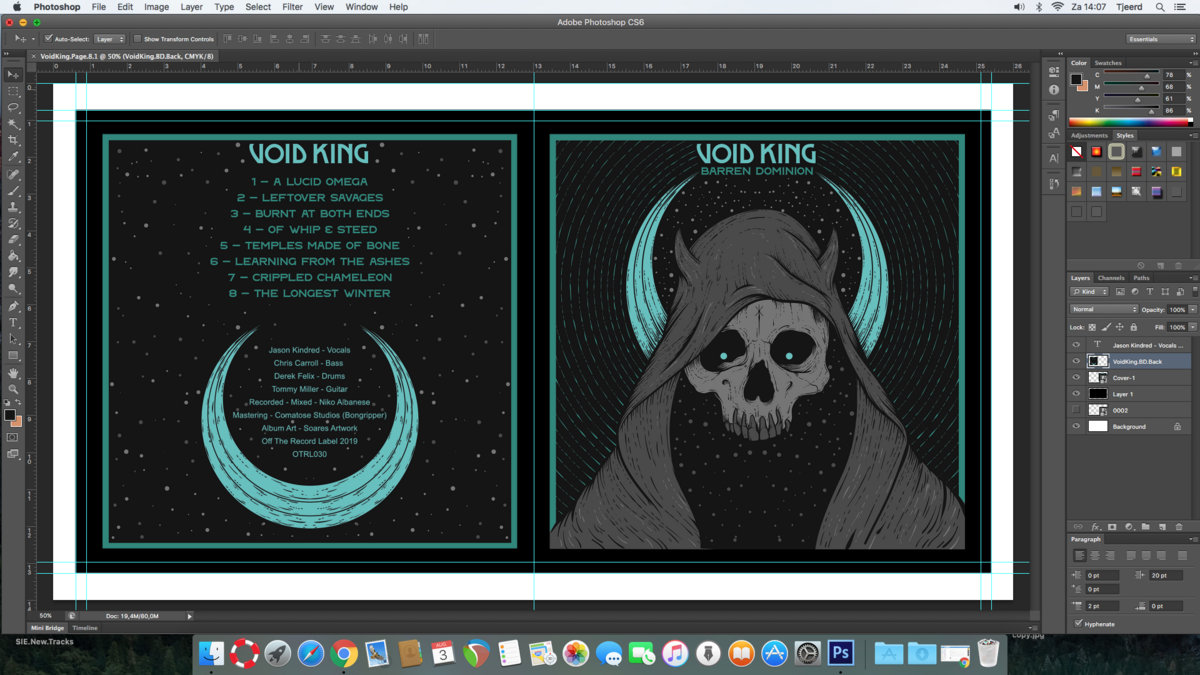1200x675 pixels.
Task: Expand the Essentials workspace dropdown
Action: [1159, 39]
